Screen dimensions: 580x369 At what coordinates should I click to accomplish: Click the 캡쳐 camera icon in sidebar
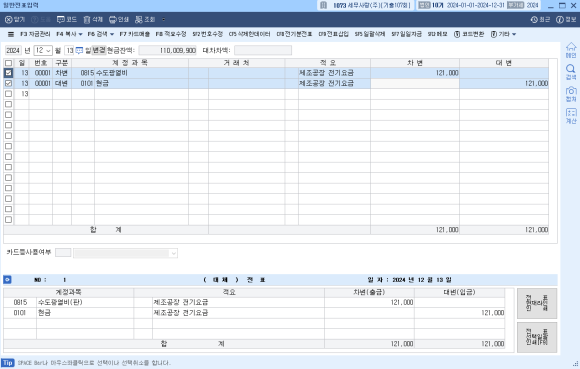[571, 91]
